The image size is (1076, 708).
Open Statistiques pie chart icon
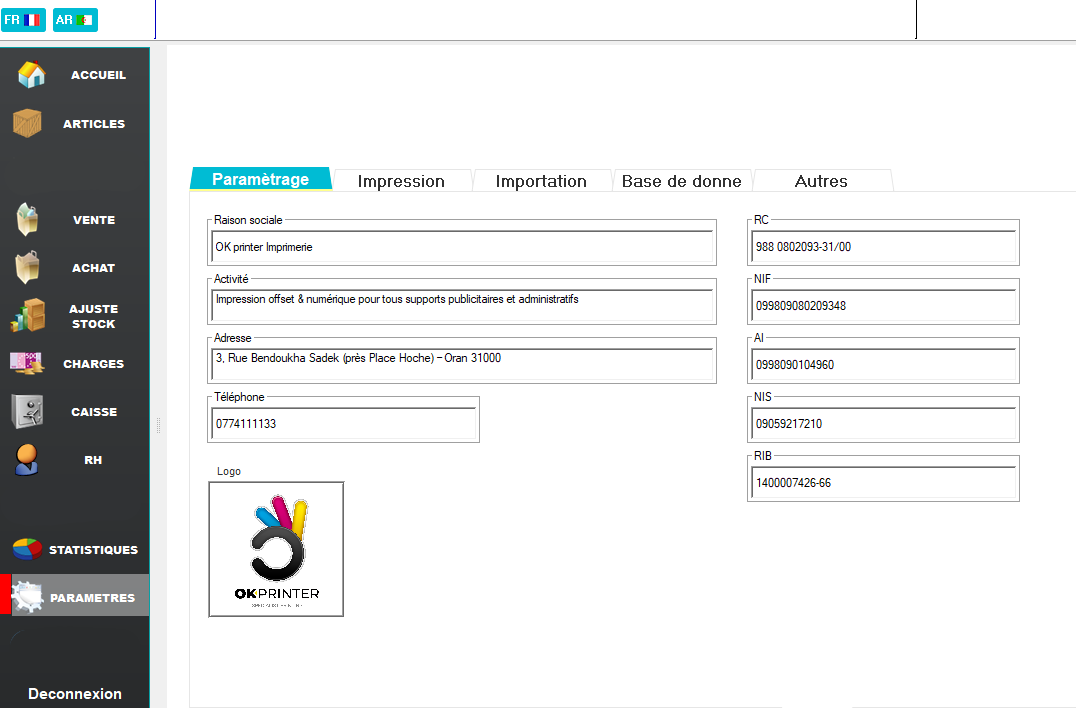pyautogui.click(x=27, y=550)
